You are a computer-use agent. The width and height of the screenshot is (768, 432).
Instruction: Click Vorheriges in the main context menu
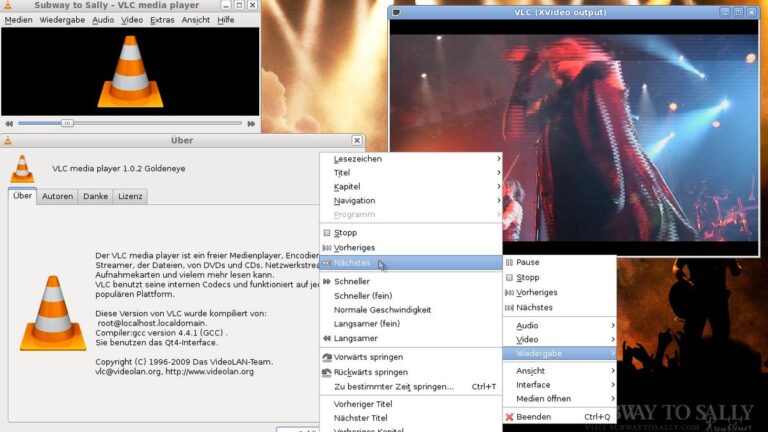[559, 293]
